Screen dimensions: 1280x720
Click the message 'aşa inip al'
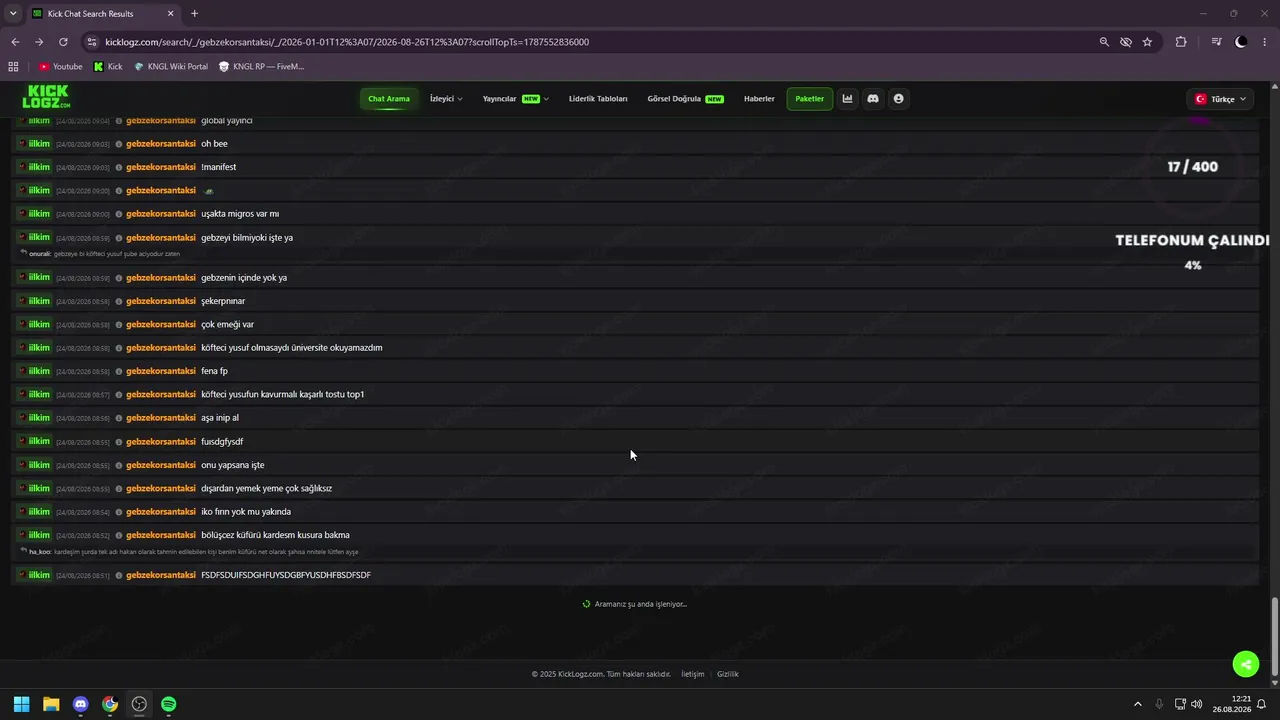[220, 418]
